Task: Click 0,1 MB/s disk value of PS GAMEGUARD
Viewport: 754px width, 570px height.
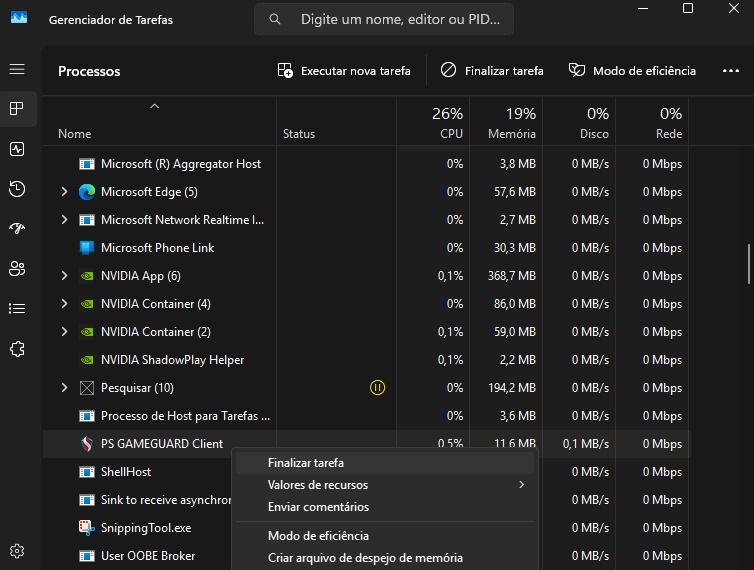Action: point(586,443)
